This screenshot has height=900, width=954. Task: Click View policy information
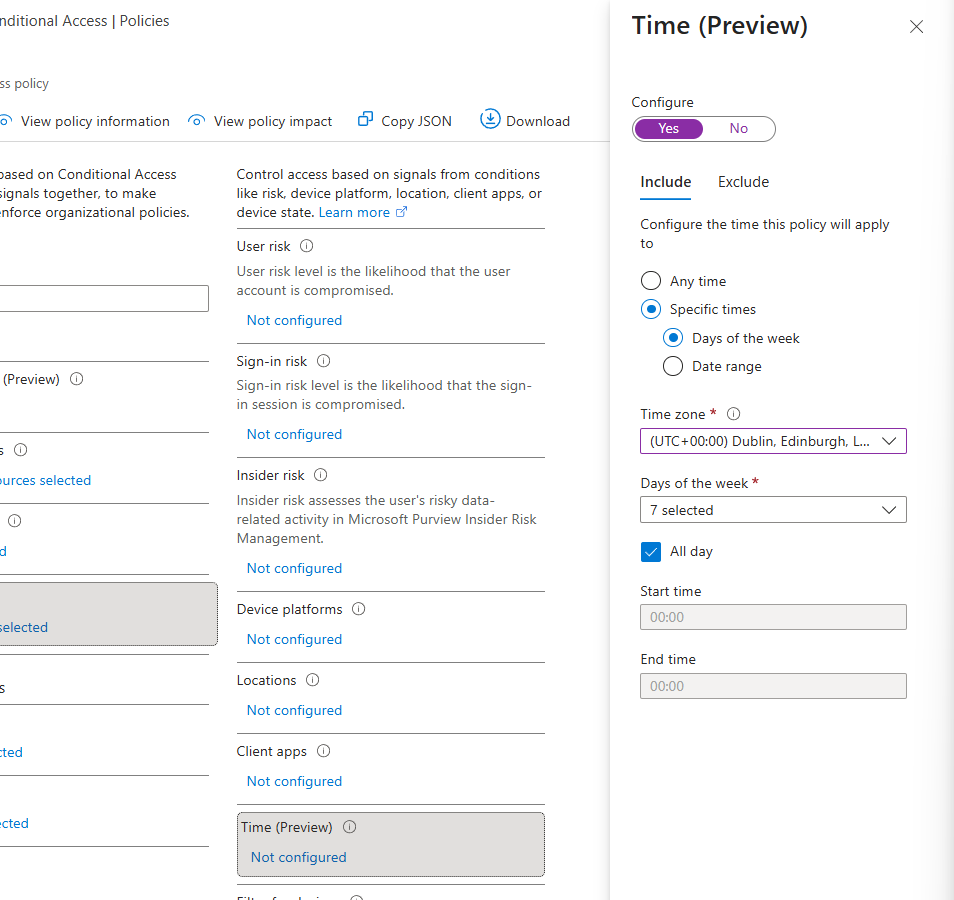(95, 121)
